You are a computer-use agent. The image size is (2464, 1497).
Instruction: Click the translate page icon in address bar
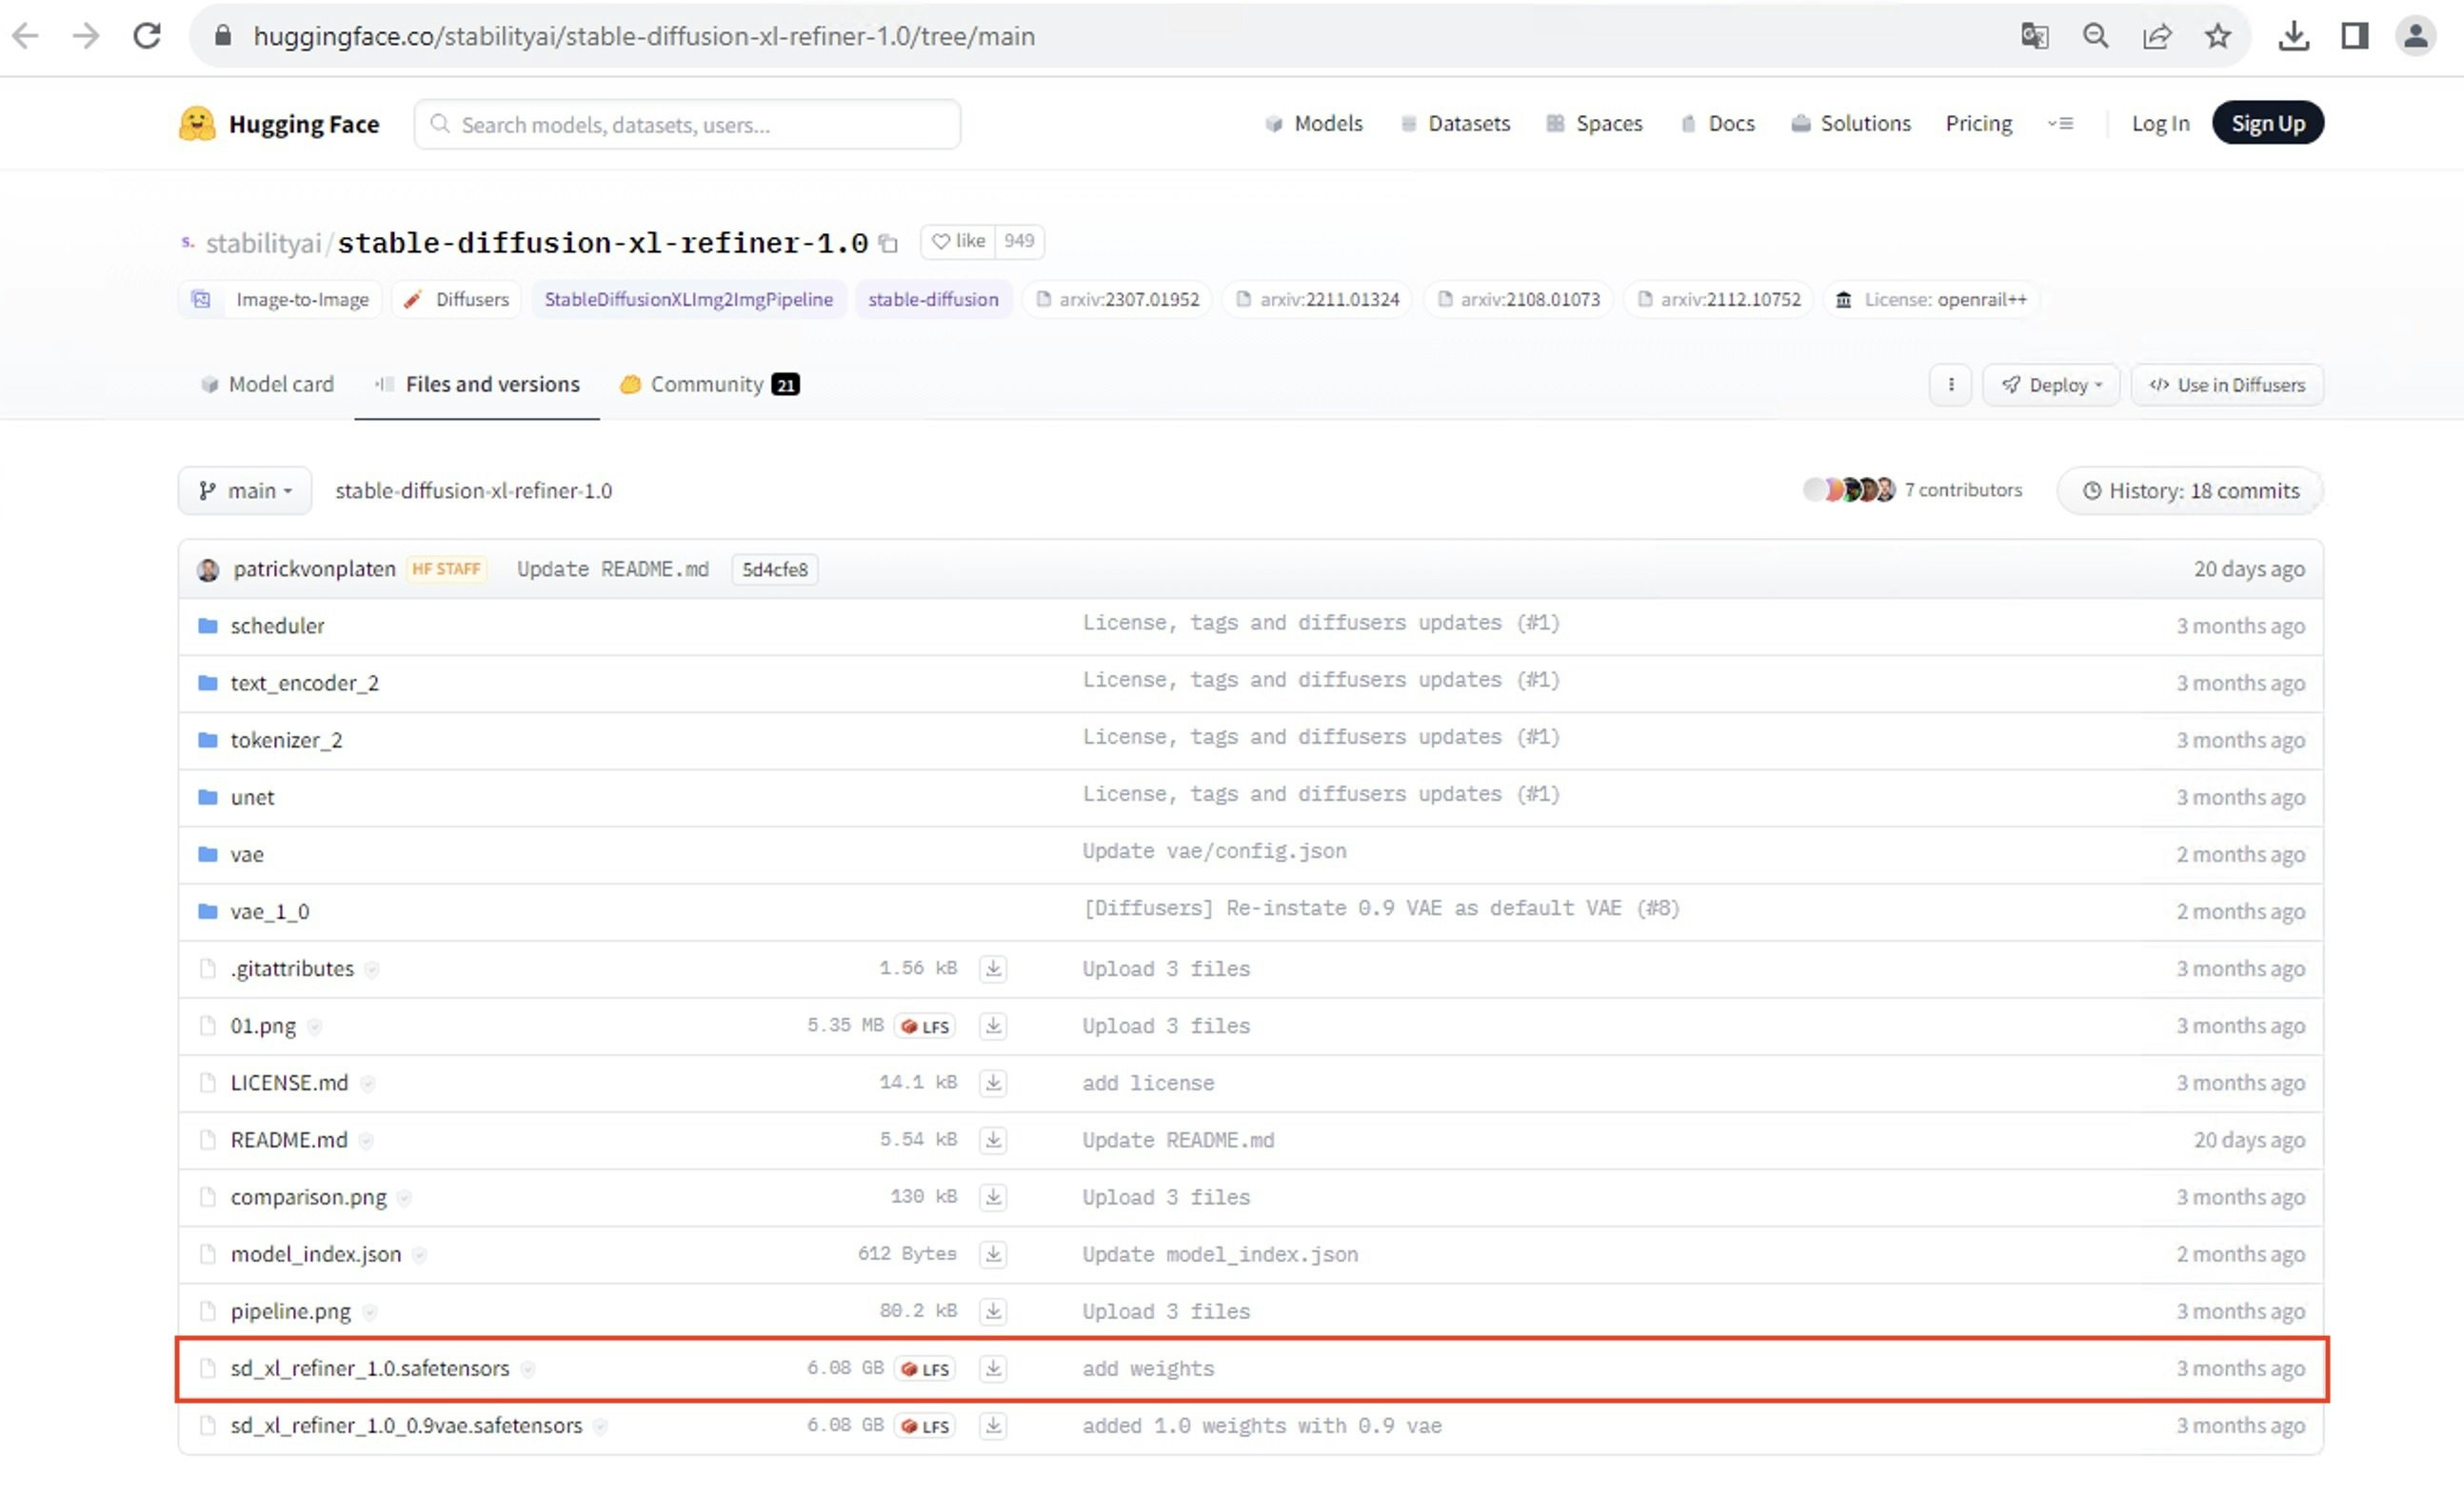[2034, 37]
